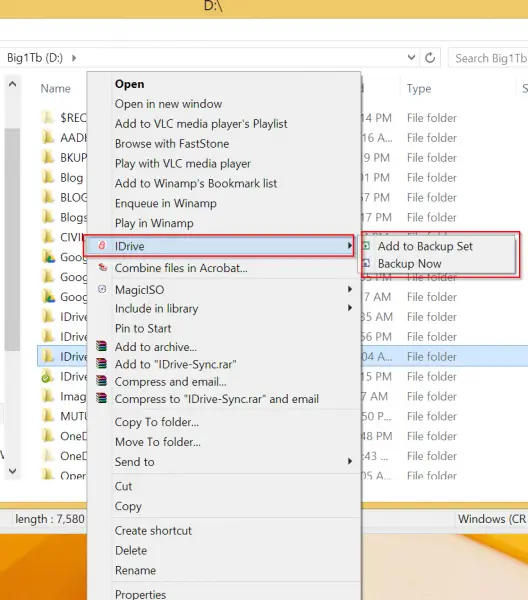528x600 pixels.
Task: Click the refresh icon next to address bar
Action: point(430,58)
